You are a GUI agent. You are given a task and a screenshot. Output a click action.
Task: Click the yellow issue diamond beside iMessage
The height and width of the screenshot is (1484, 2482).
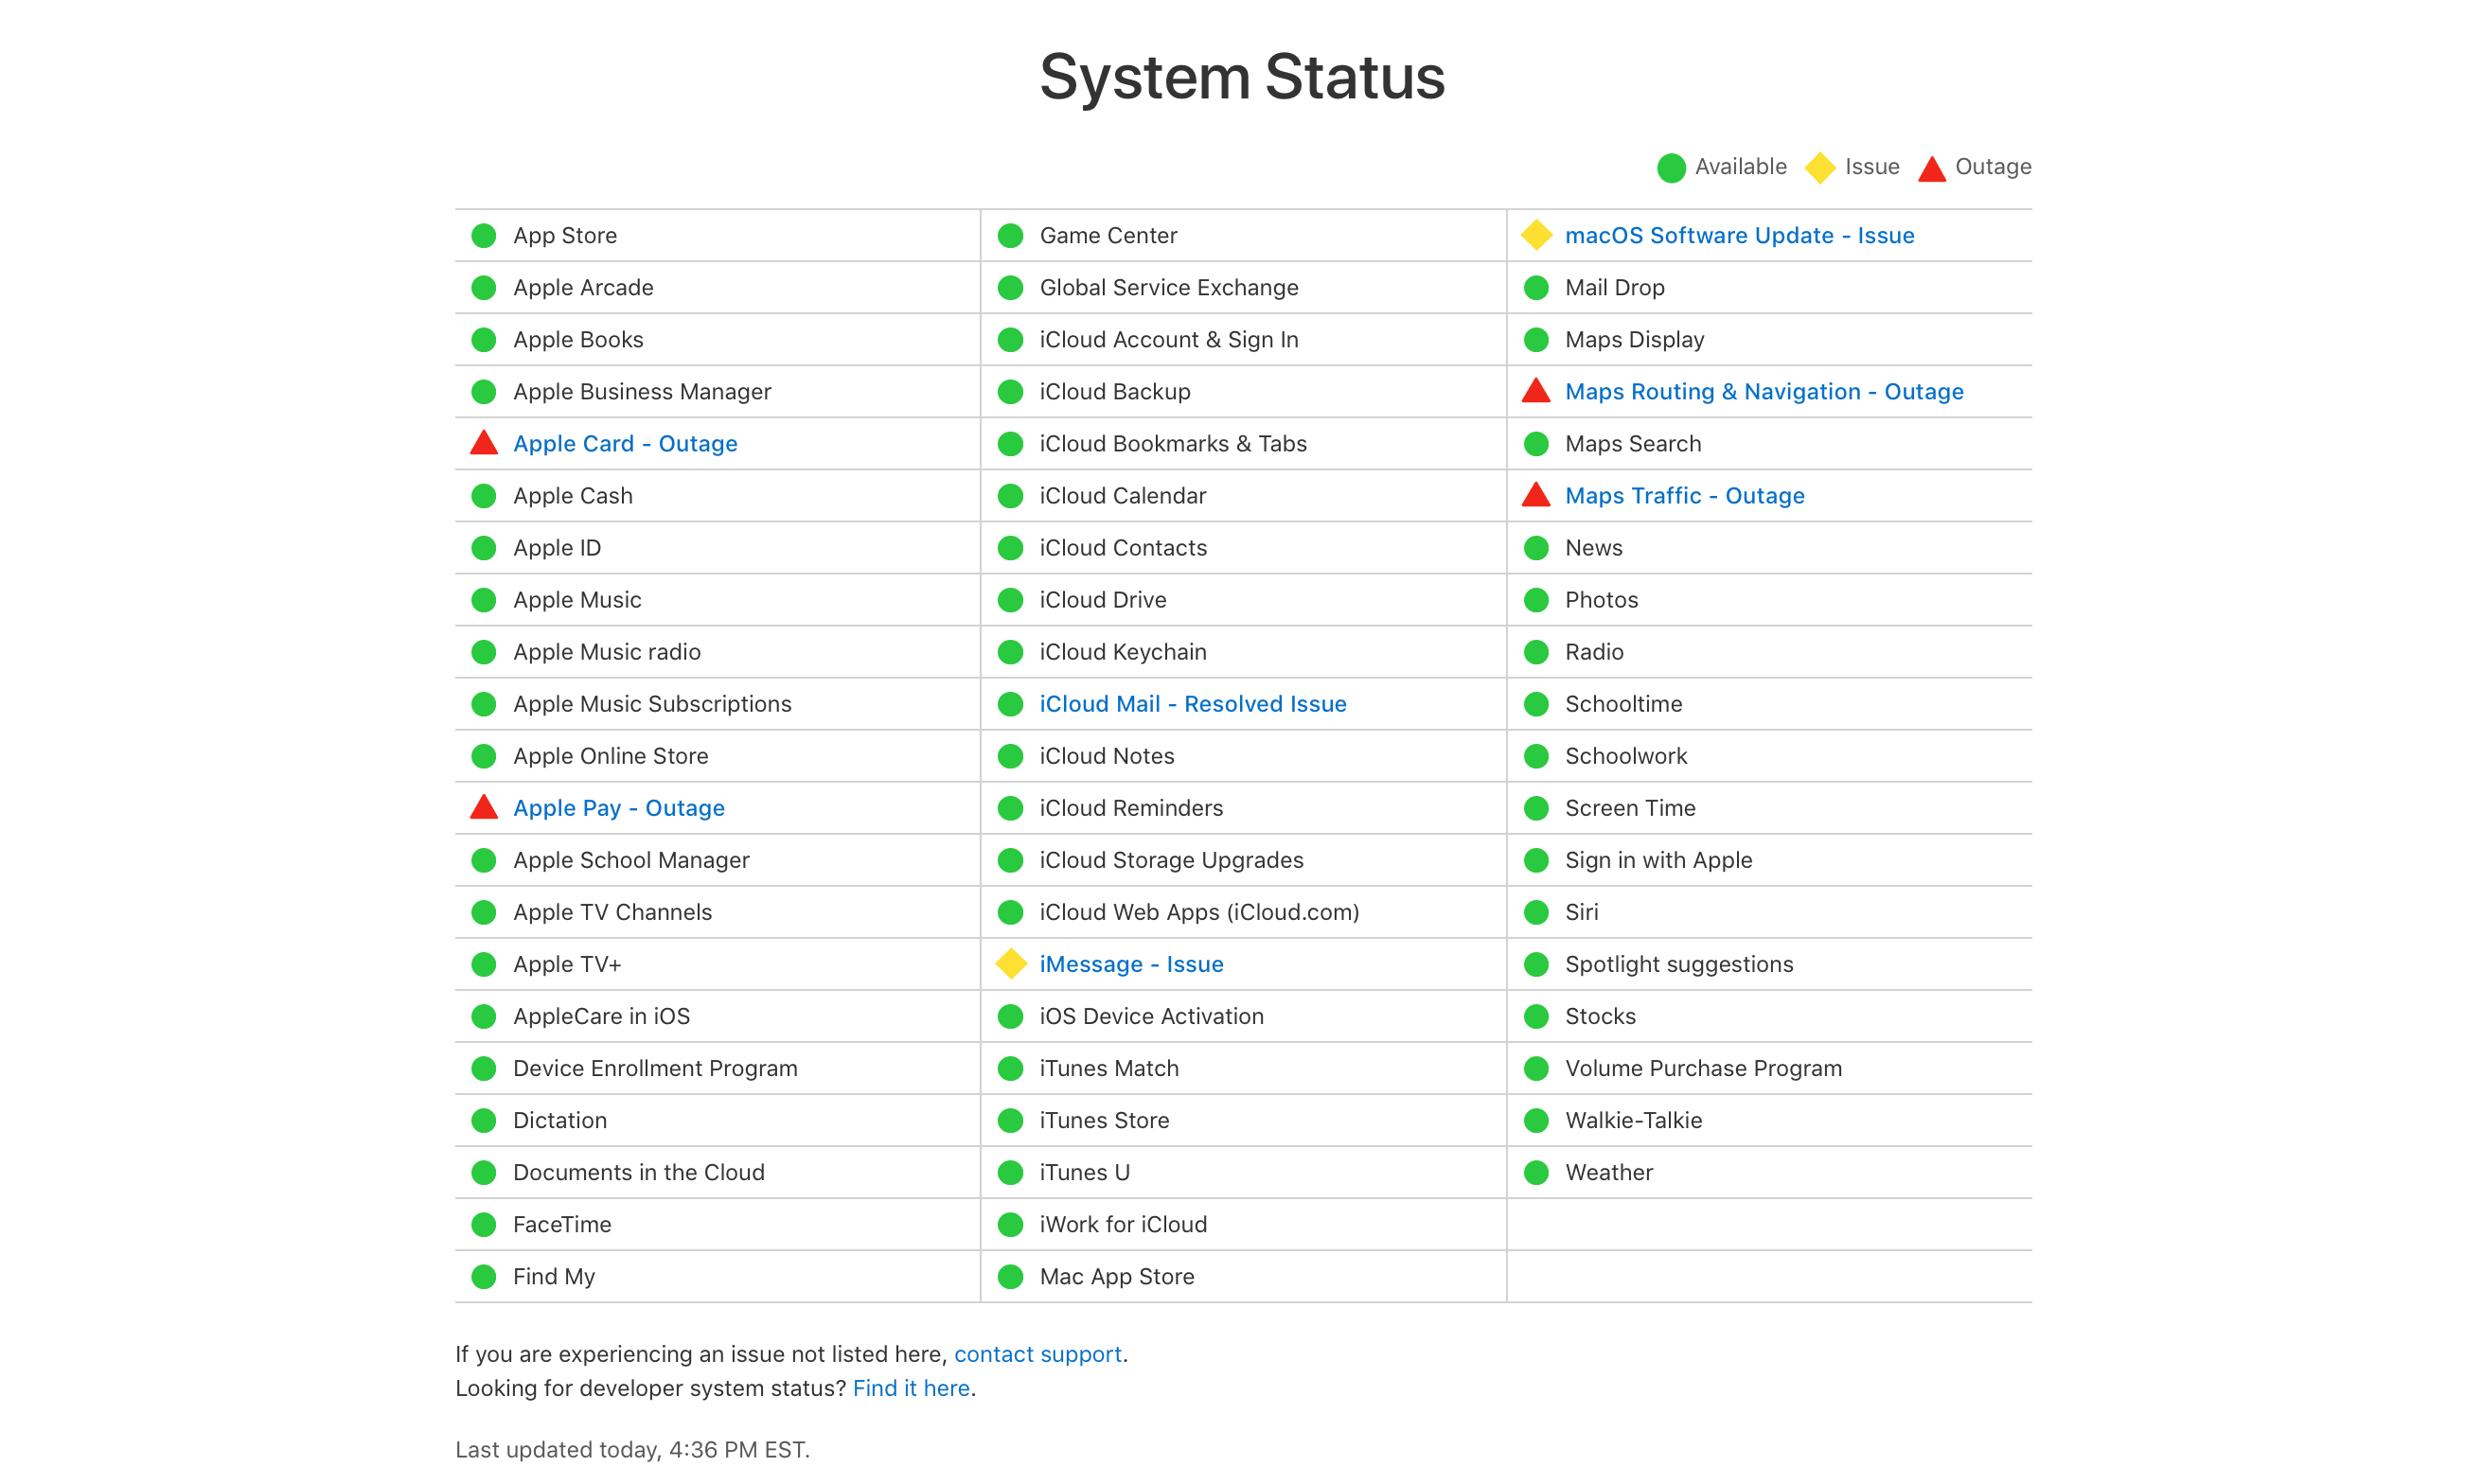click(1010, 964)
